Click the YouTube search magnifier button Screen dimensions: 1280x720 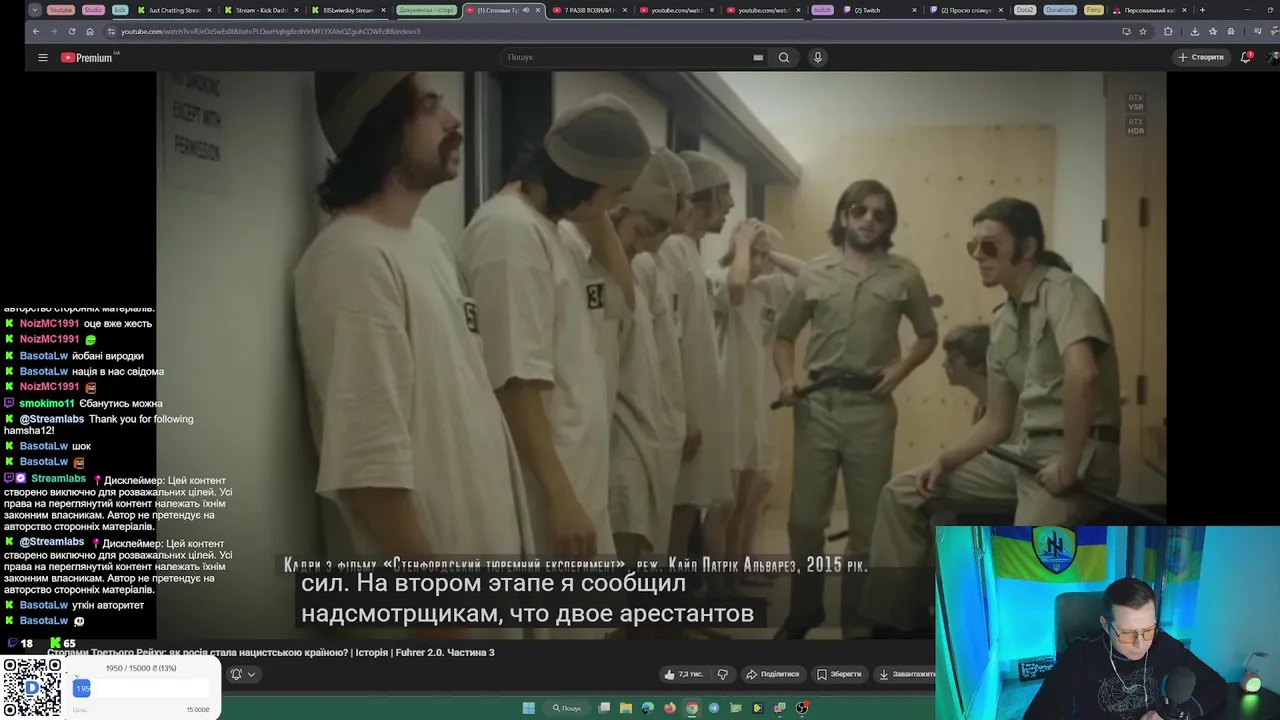784,57
